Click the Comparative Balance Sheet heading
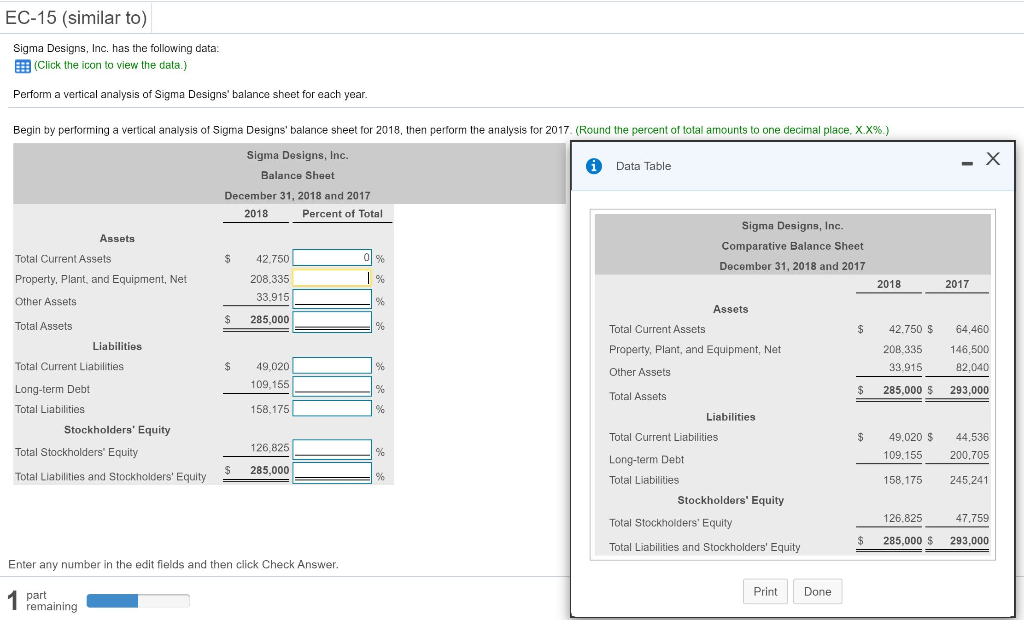The height and width of the screenshot is (620, 1024). point(792,246)
